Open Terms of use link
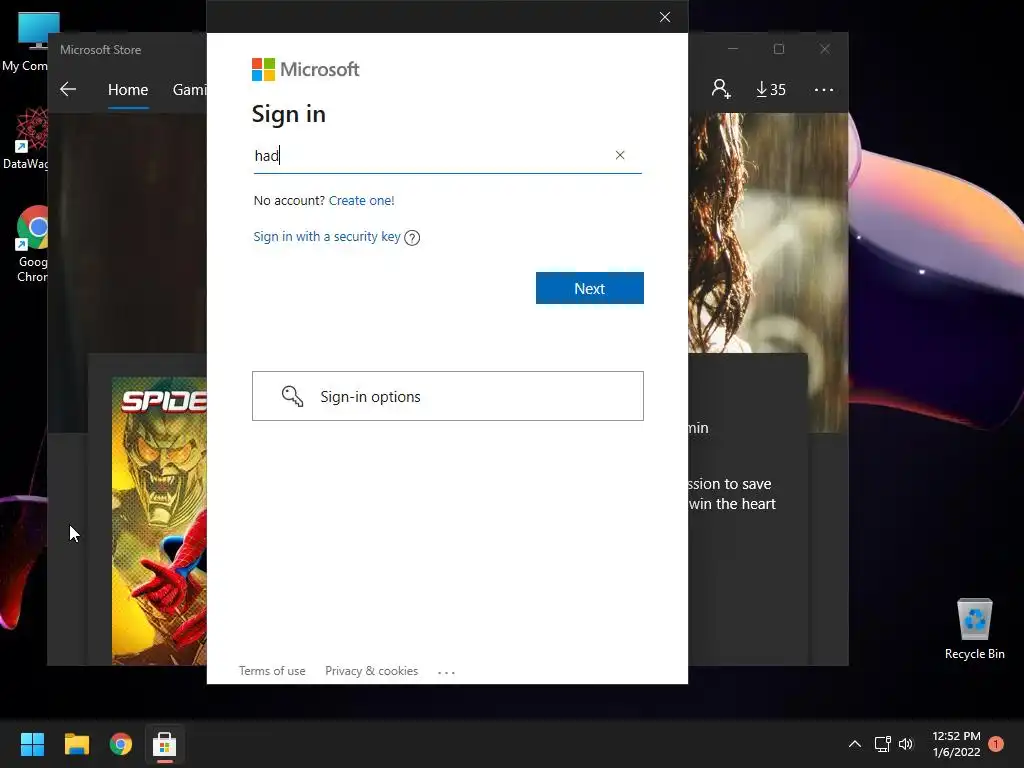 click(272, 671)
